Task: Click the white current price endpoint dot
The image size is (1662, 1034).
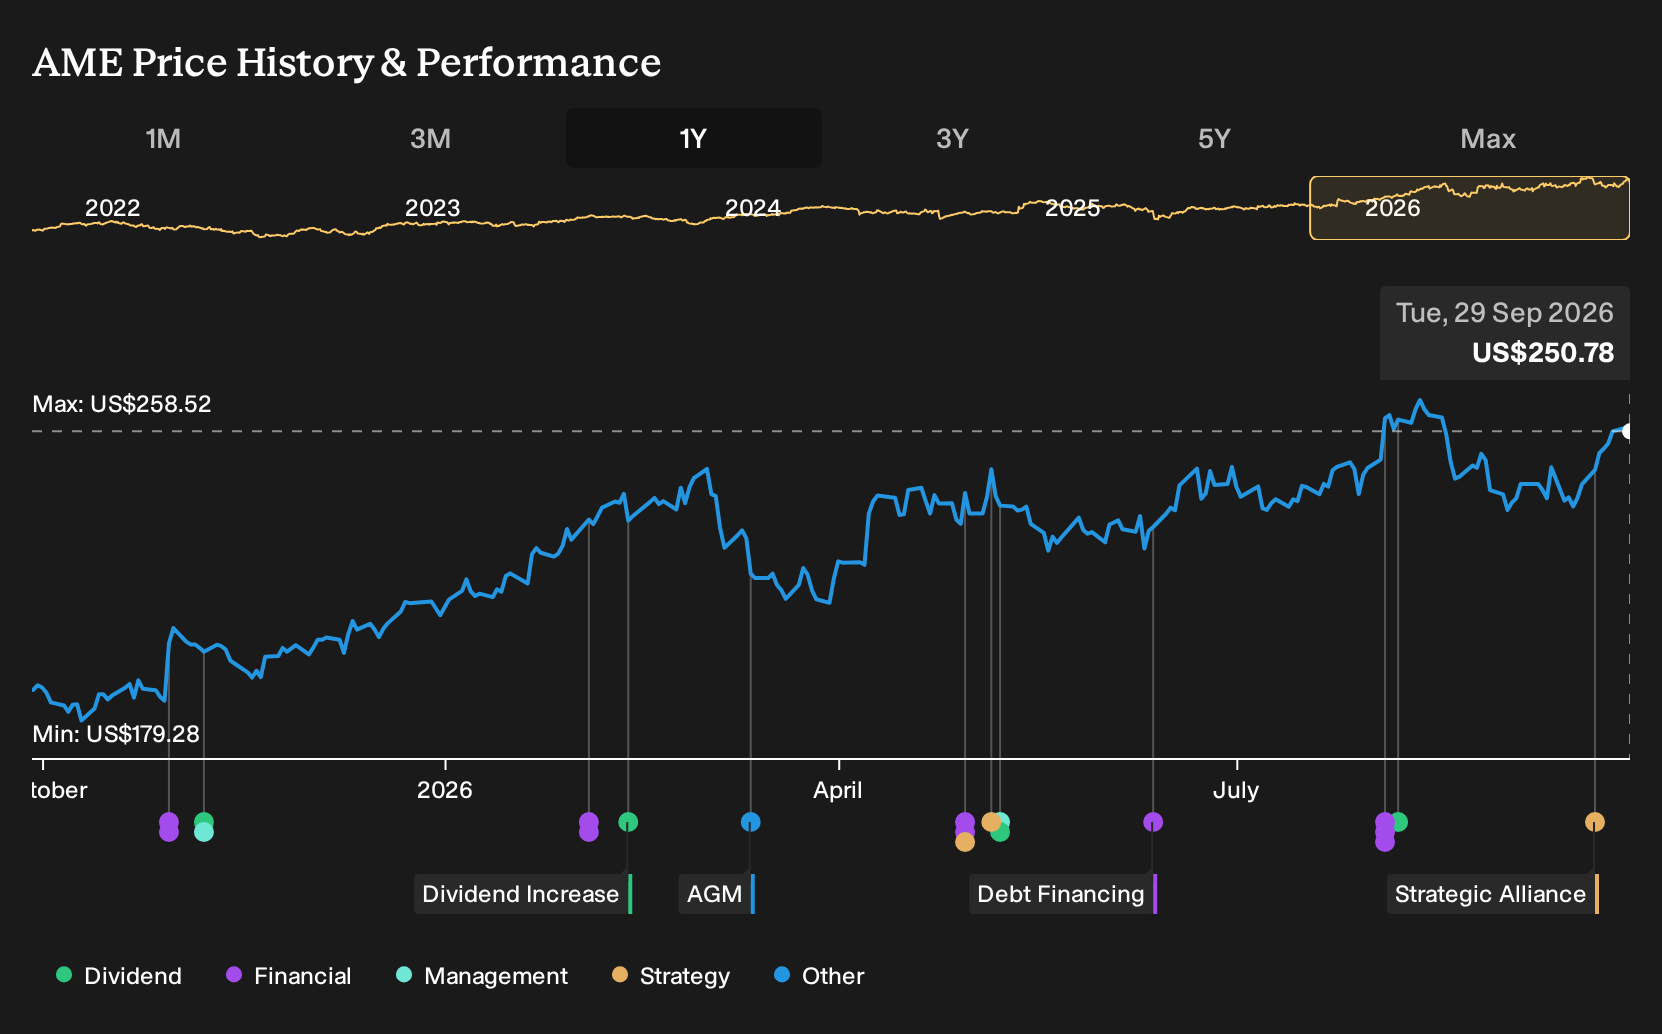Action: 1628,431
